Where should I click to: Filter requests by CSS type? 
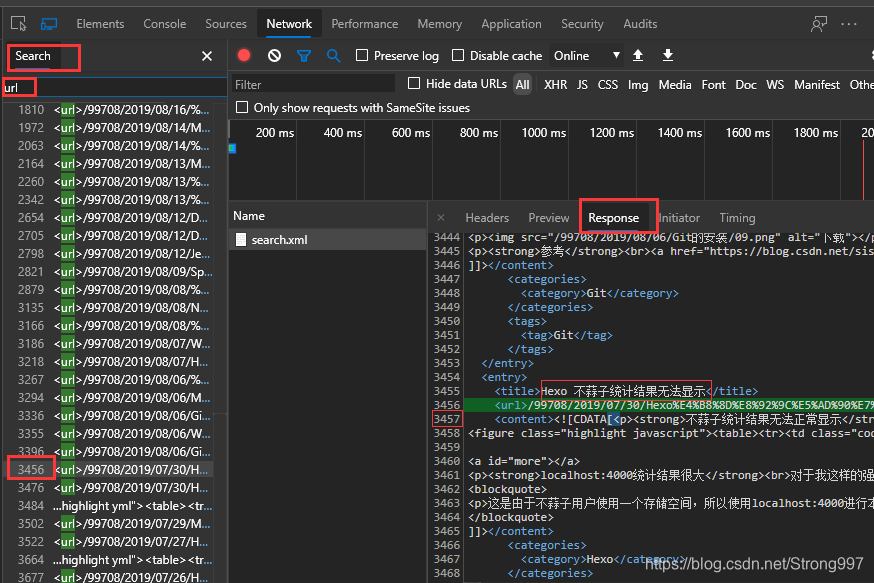tap(608, 85)
